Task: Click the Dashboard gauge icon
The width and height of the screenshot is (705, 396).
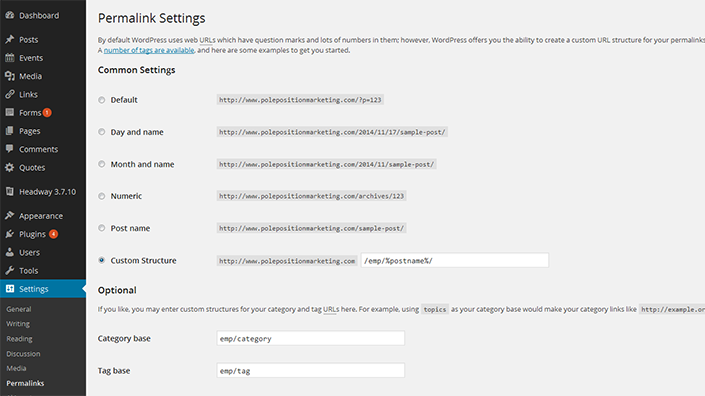Action: (x=10, y=15)
